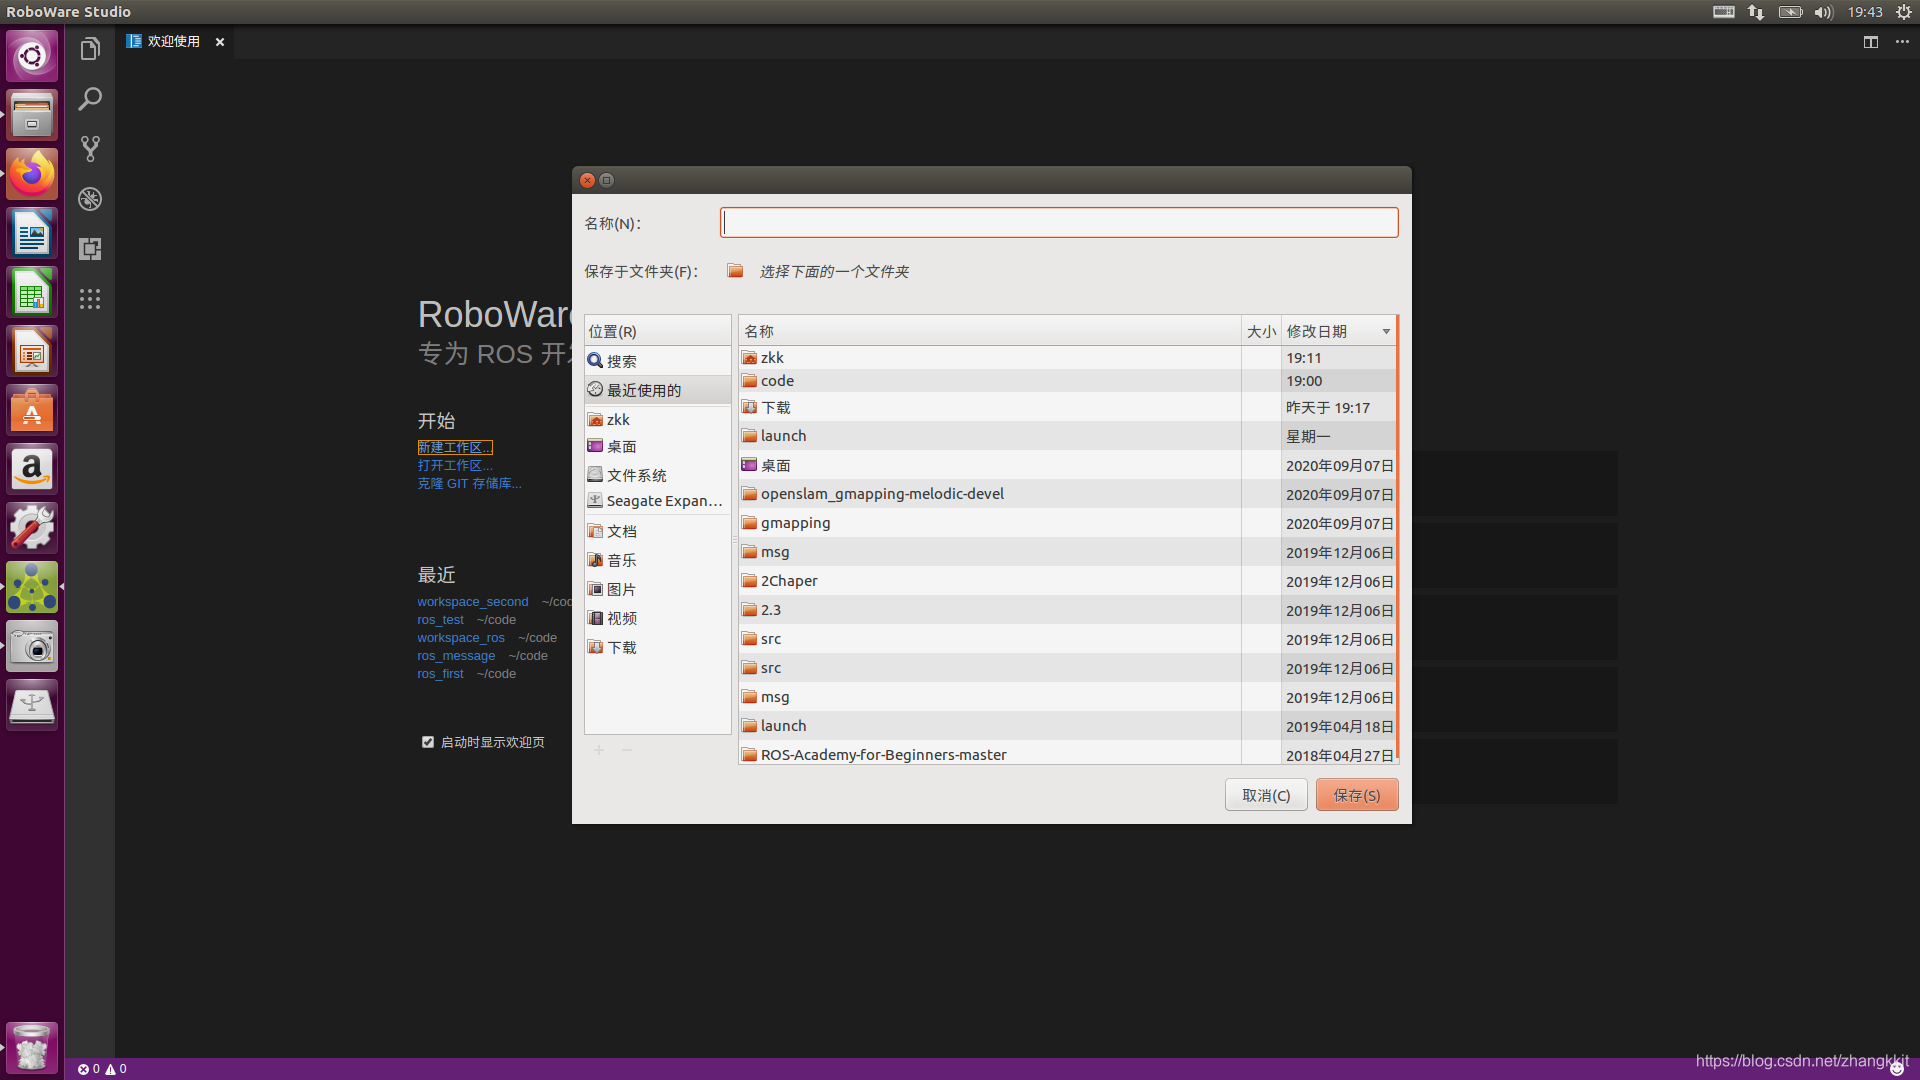
Task: Click the Cancel button in dialog
Action: coord(1265,795)
